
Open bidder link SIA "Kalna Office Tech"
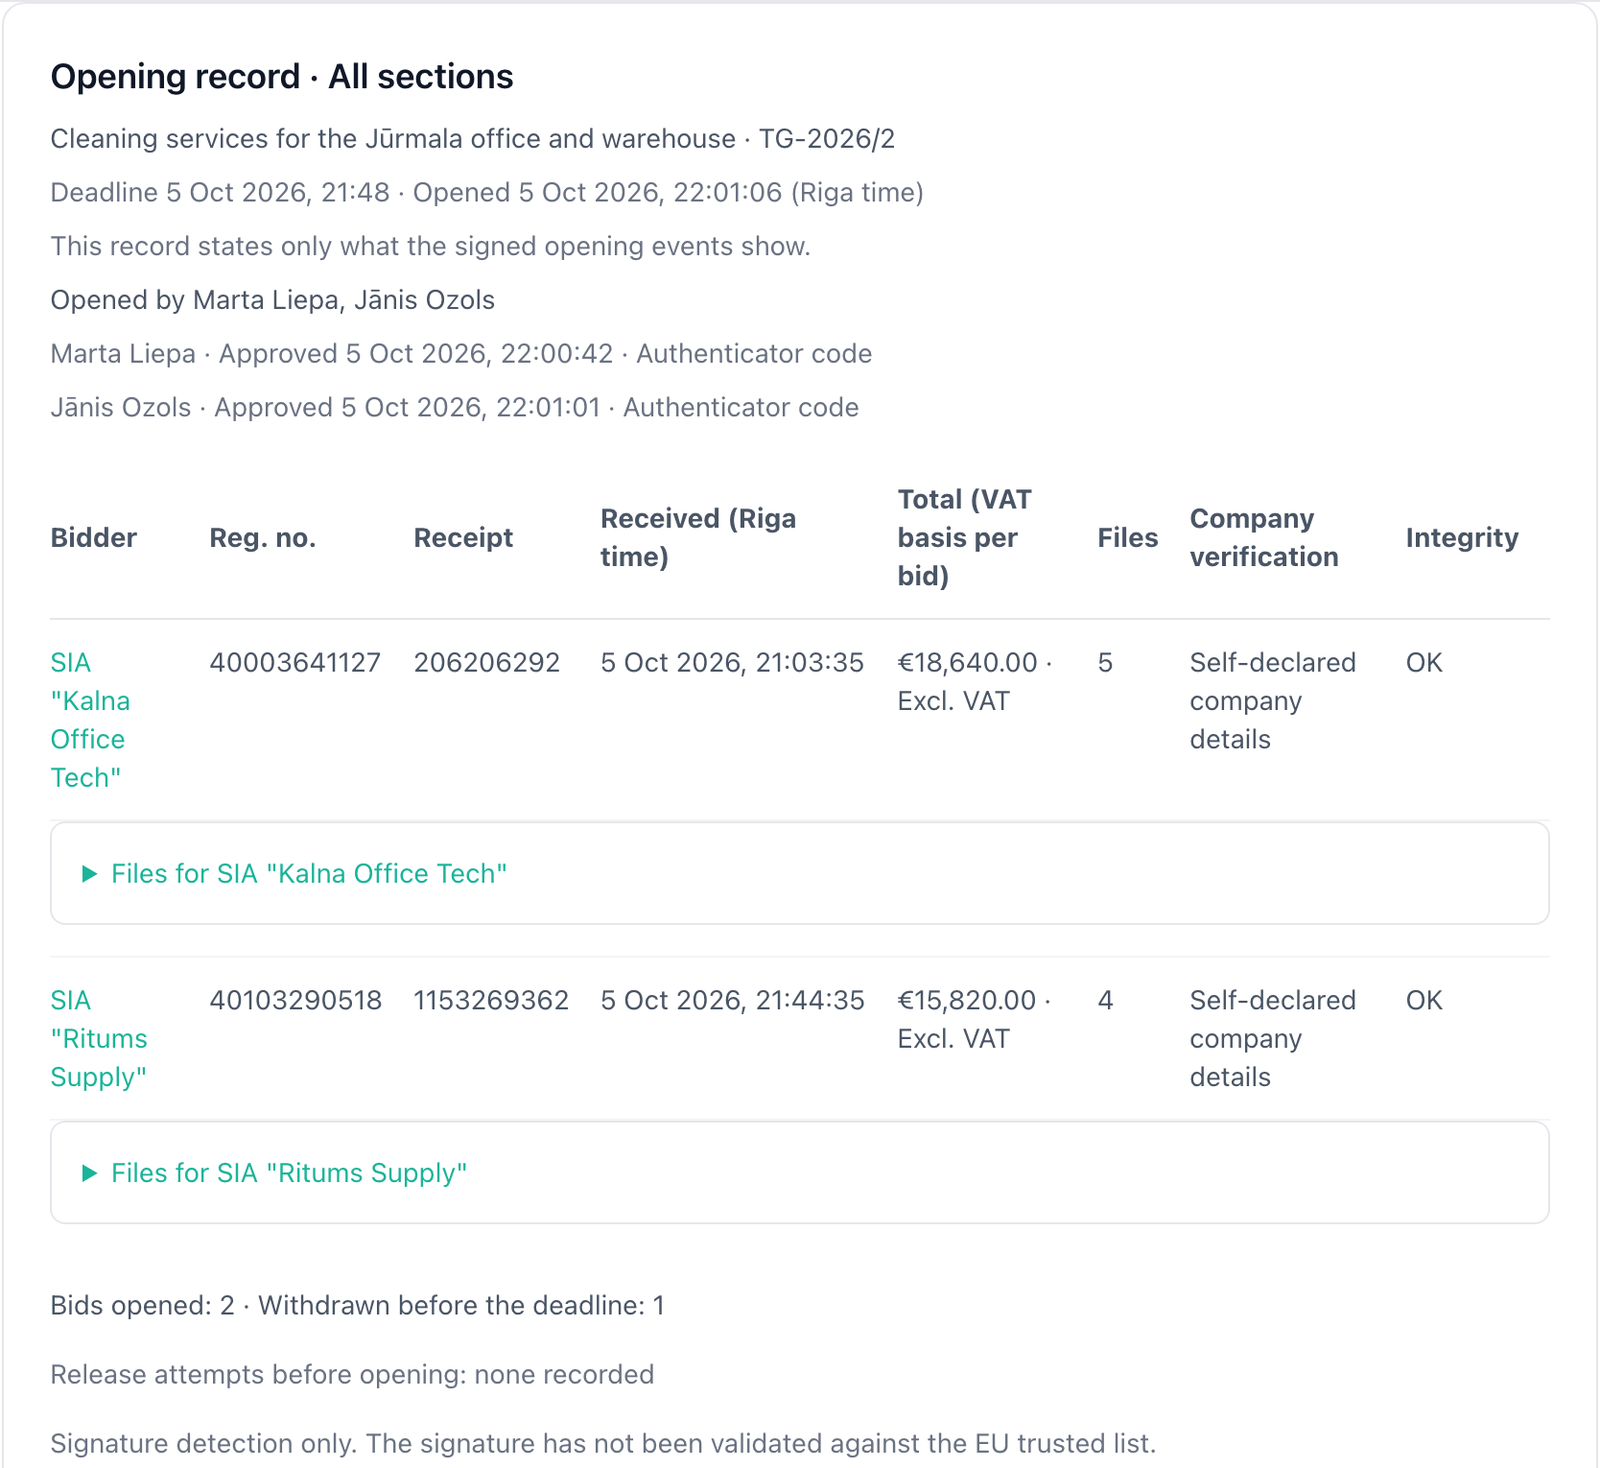(90, 720)
